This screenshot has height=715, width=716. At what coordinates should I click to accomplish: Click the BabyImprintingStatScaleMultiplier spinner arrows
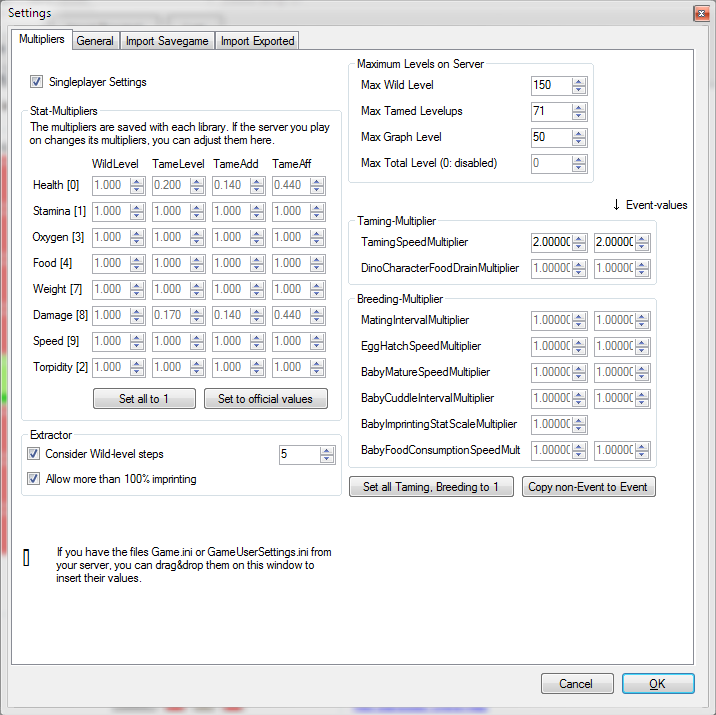coord(579,425)
